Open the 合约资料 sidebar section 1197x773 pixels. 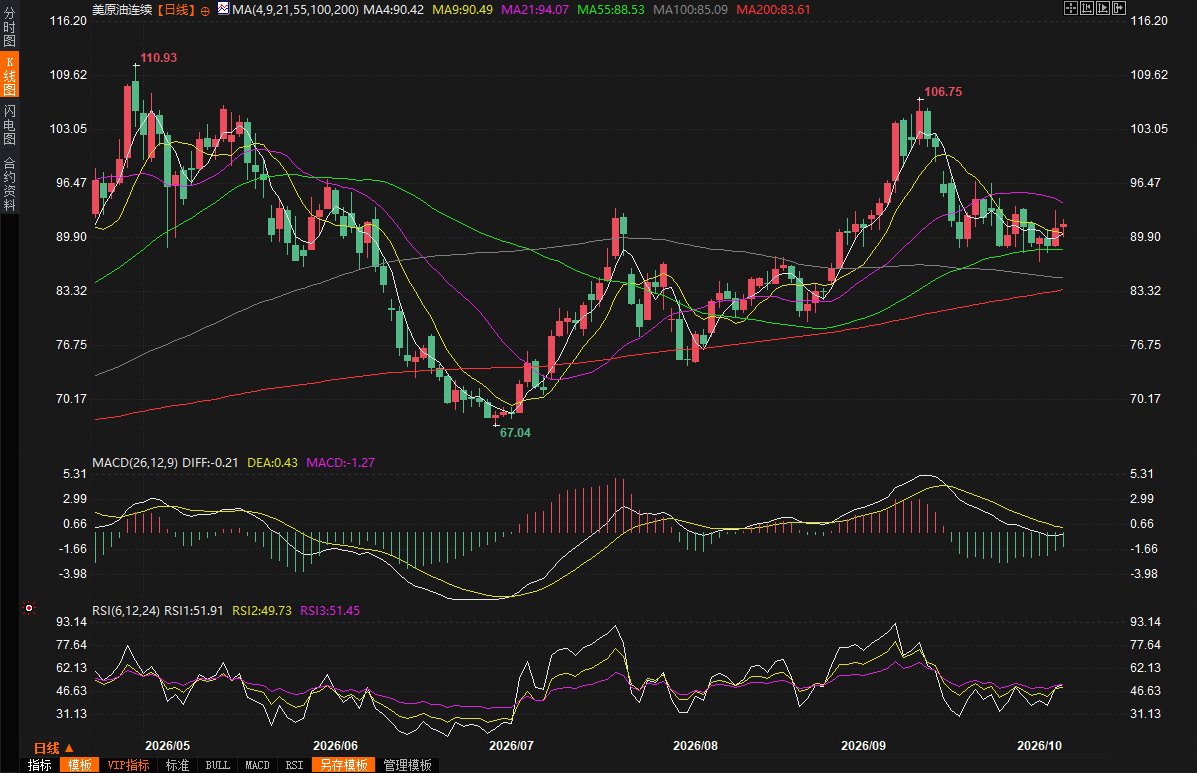(x=9, y=184)
